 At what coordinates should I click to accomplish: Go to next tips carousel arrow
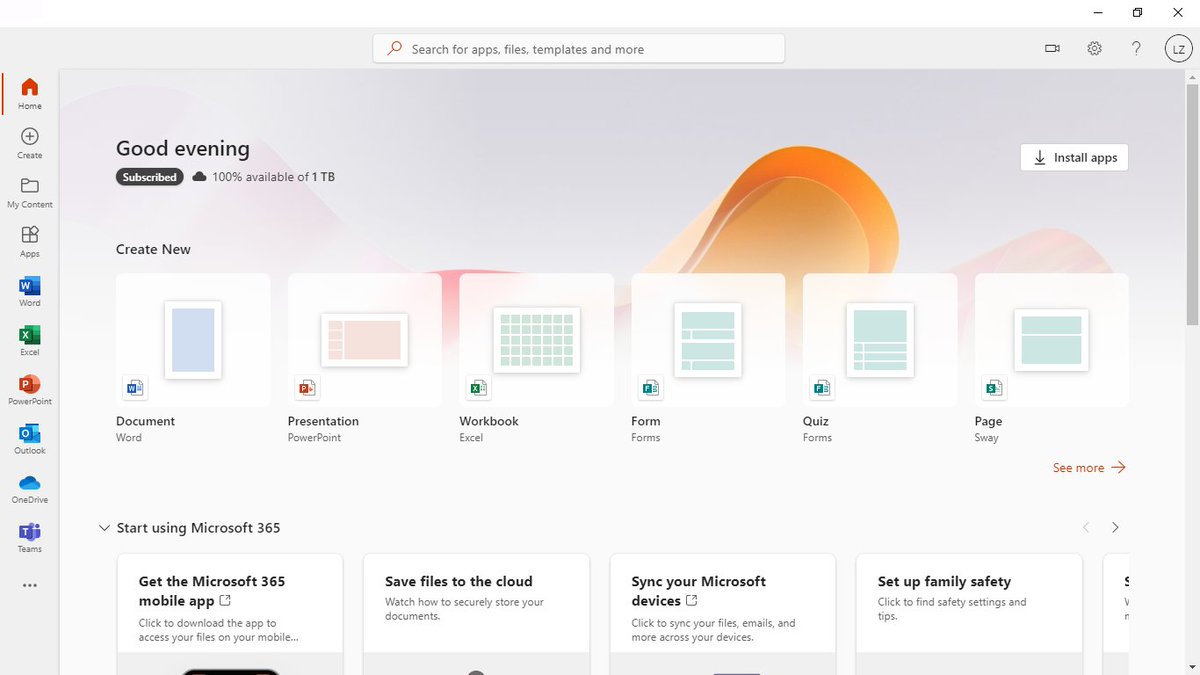pyautogui.click(x=1115, y=527)
